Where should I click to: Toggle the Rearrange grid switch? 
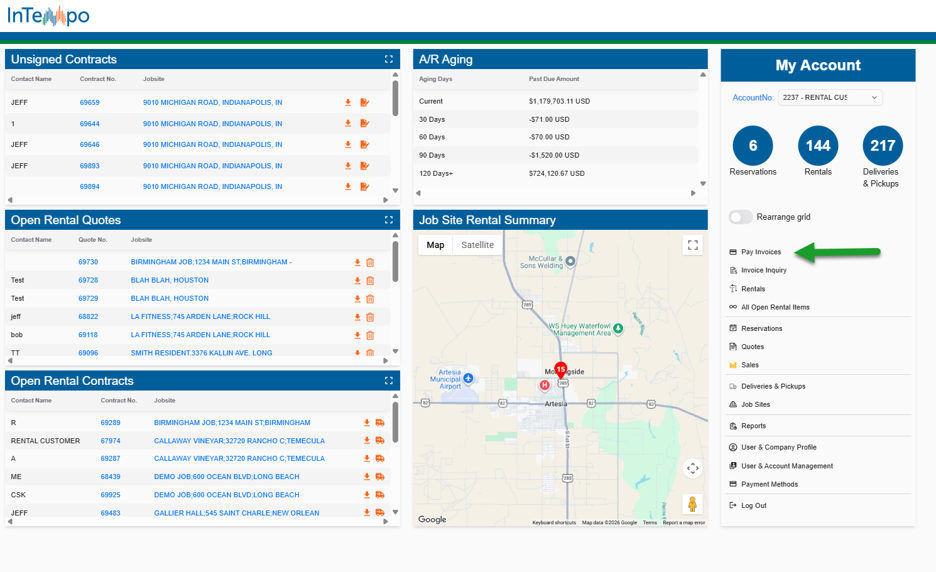(x=740, y=217)
